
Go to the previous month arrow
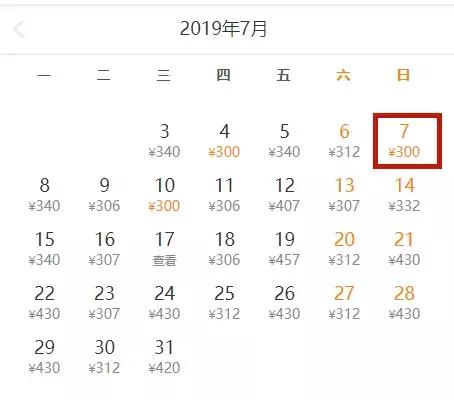19,29
